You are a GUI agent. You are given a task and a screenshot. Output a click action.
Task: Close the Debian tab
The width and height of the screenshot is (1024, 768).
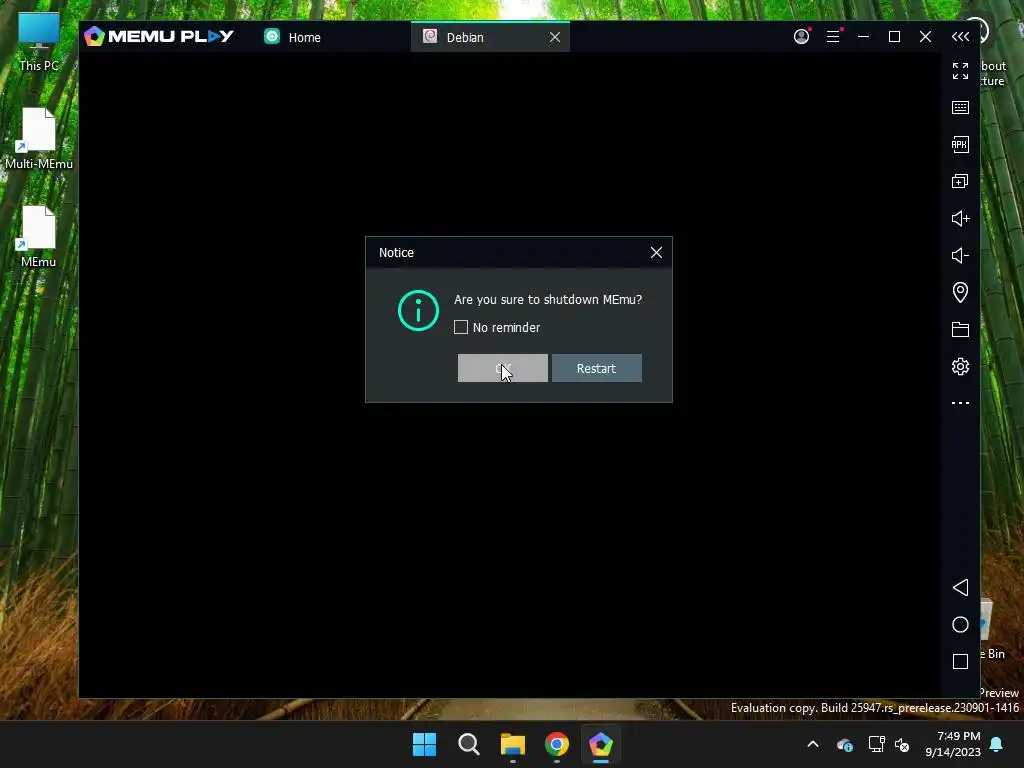point(554,37)
